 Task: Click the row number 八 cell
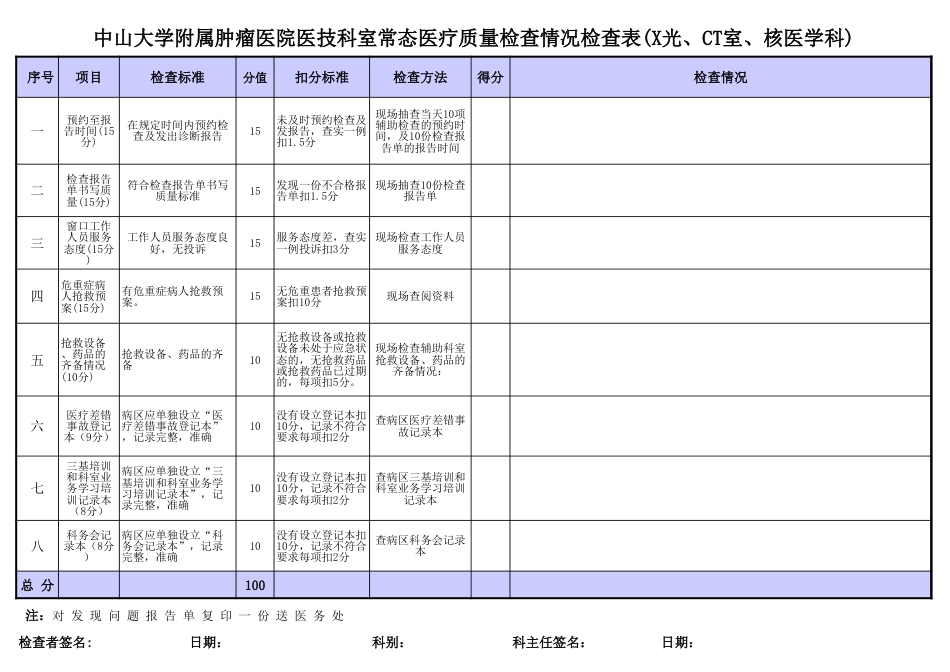[38, 546]
